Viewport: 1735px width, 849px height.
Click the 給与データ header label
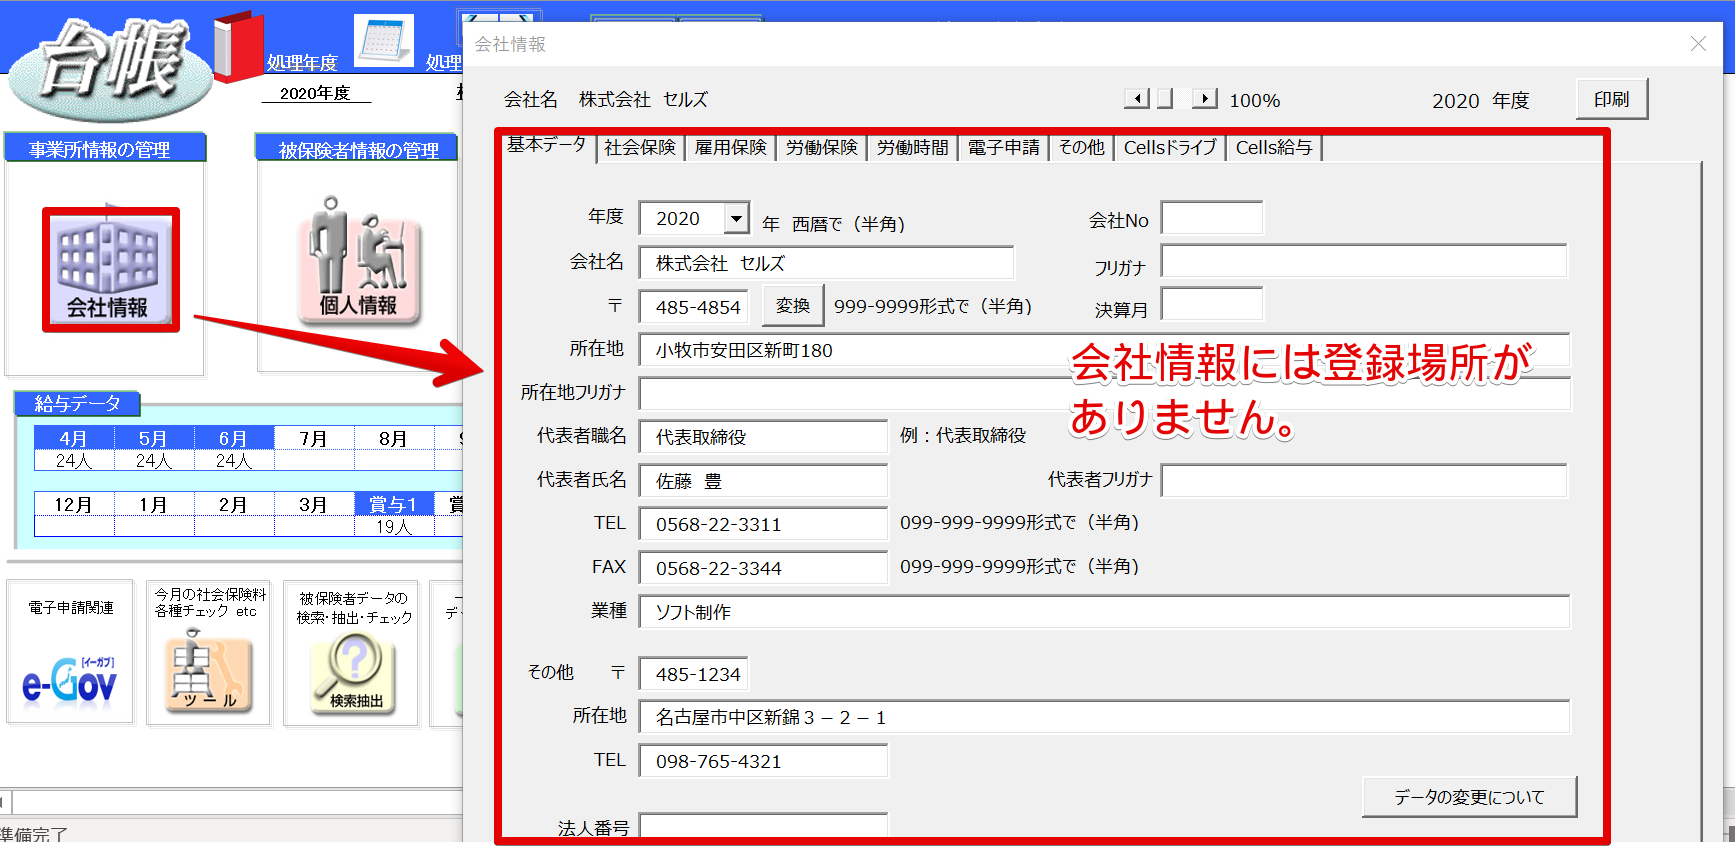click(77, 403)
